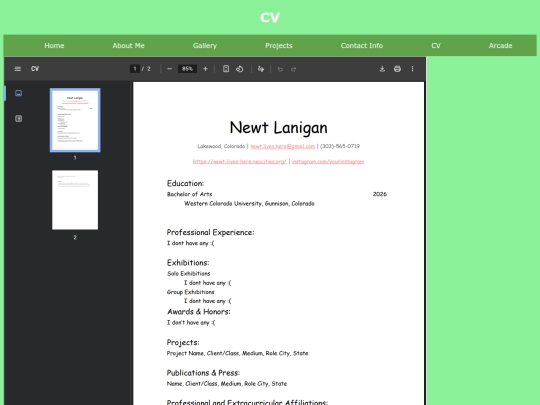Click the fit to page icon
The width and height of the screenshot is (540, 405).
click(x=226, y=69)
